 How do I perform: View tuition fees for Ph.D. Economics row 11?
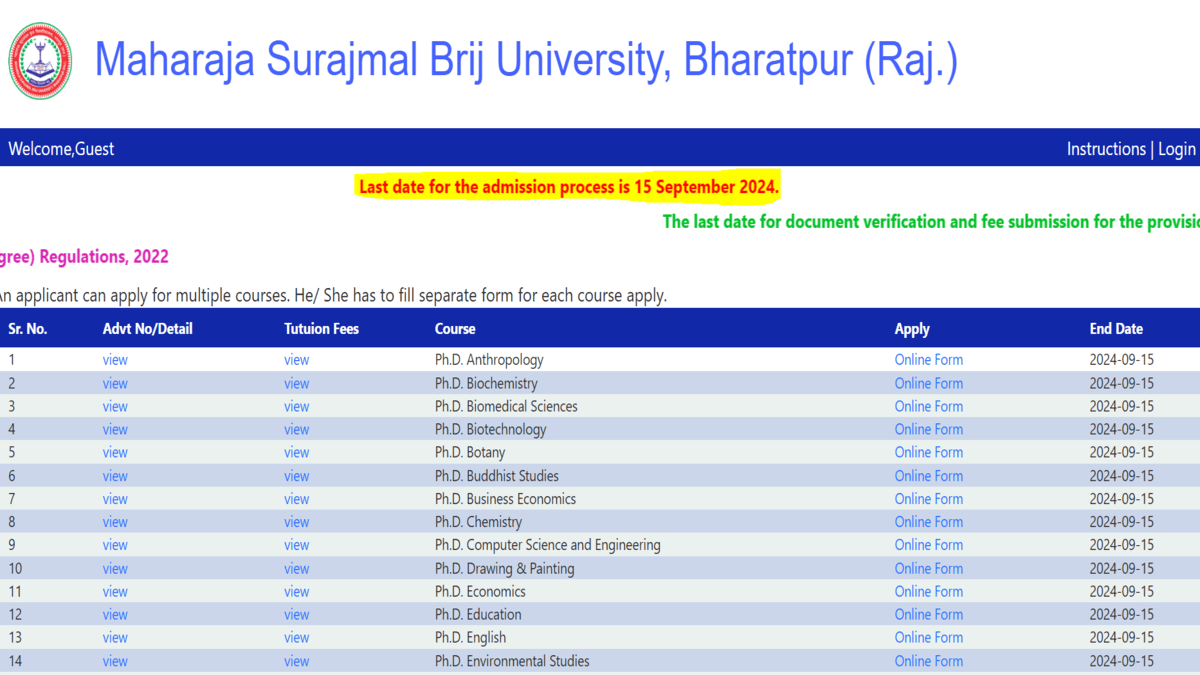tap(297, 592)
